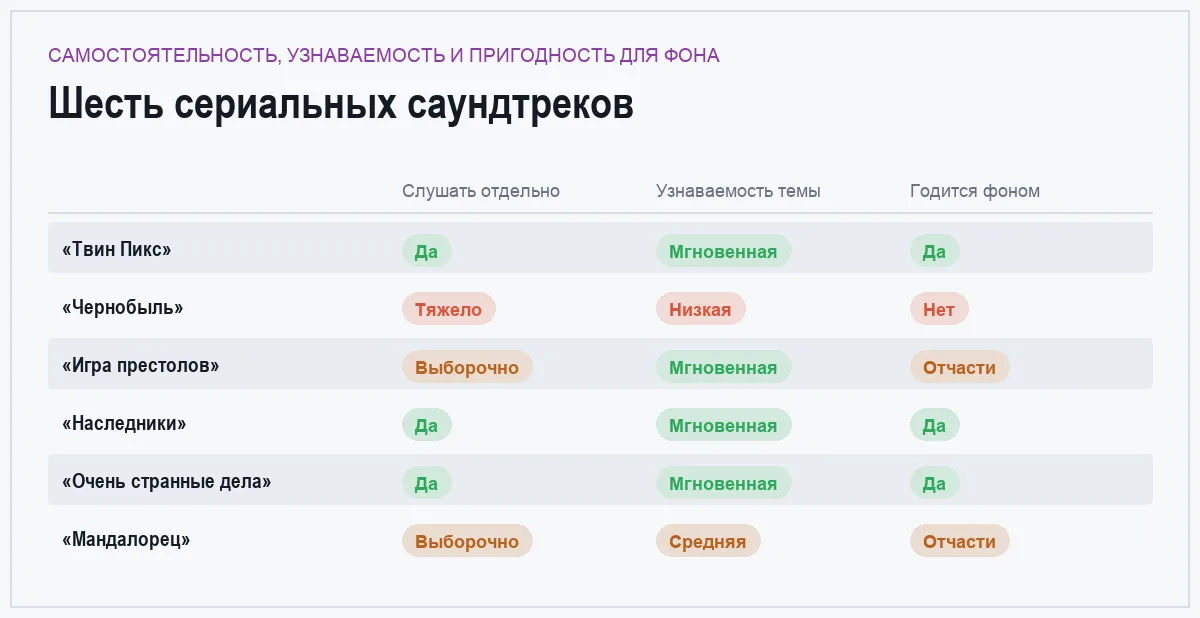Click «Выборочно» in the Игра престолов row
Screen dimensions: 1200x618
pos(467,367)
